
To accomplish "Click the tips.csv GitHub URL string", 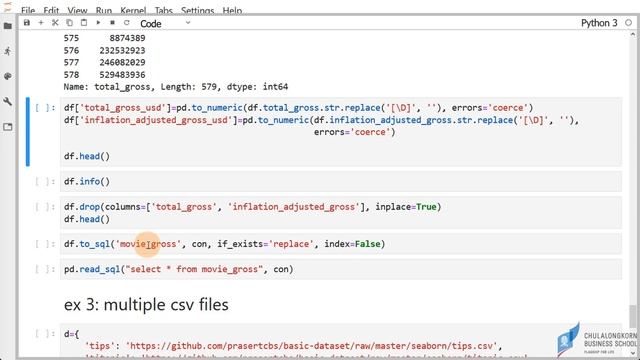I will click(313, 346).
